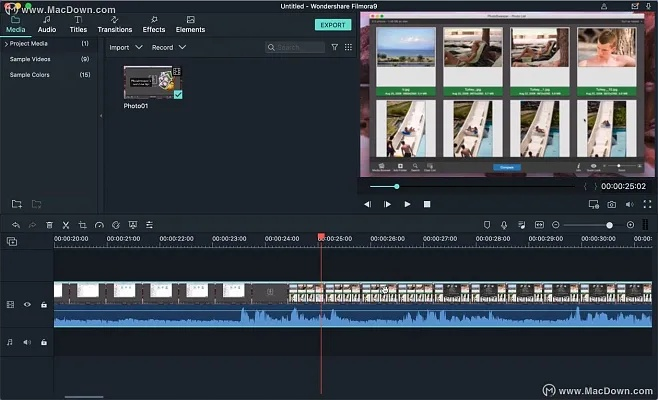This screenshot has width=658, height=400.
Task: Add a marker with the shield icon
Action: tap(487, 225)
